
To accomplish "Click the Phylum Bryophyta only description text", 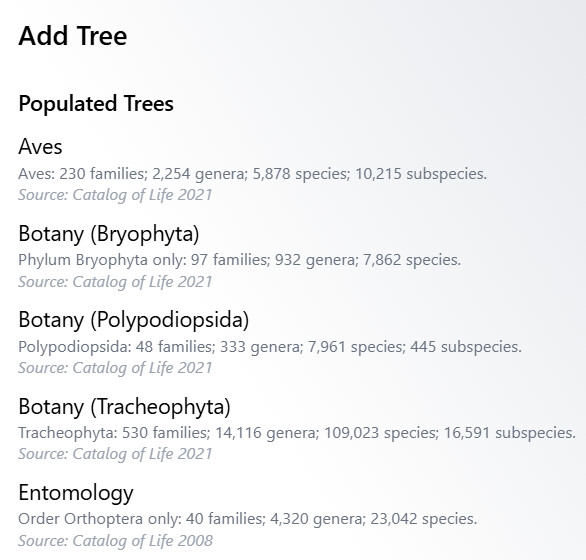I will (239, 260).
